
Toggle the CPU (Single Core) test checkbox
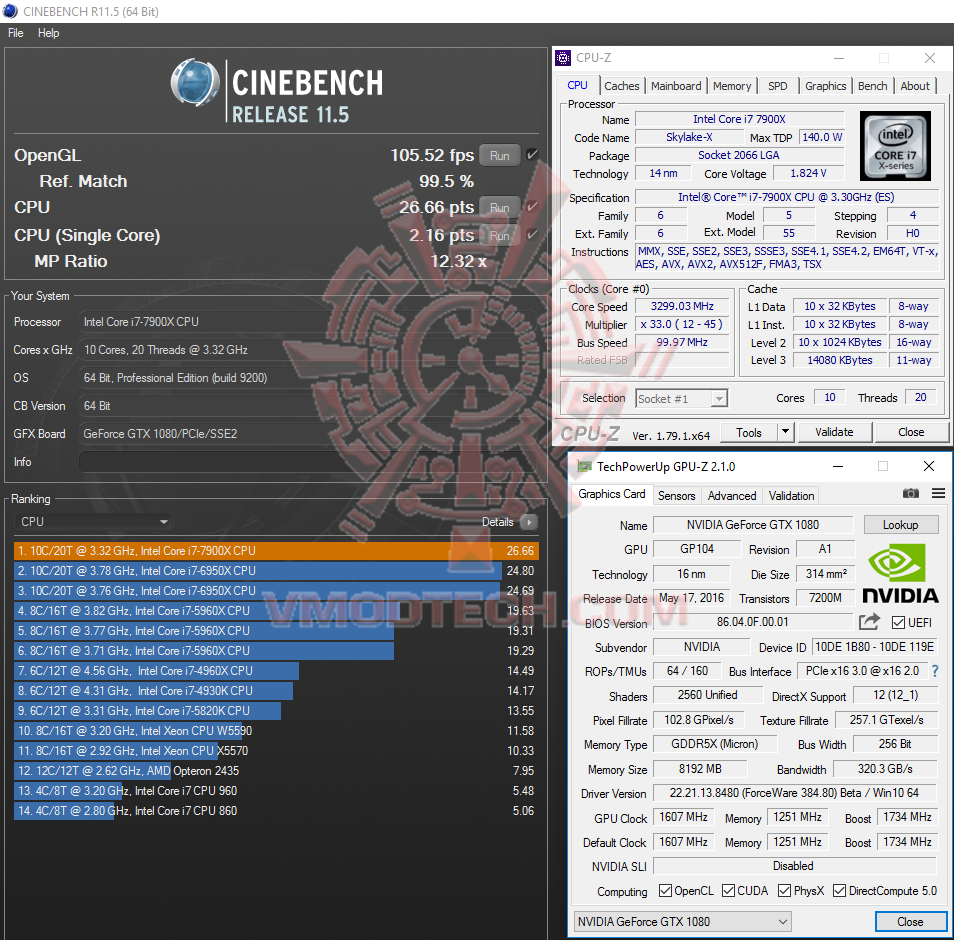coord(532,234)
